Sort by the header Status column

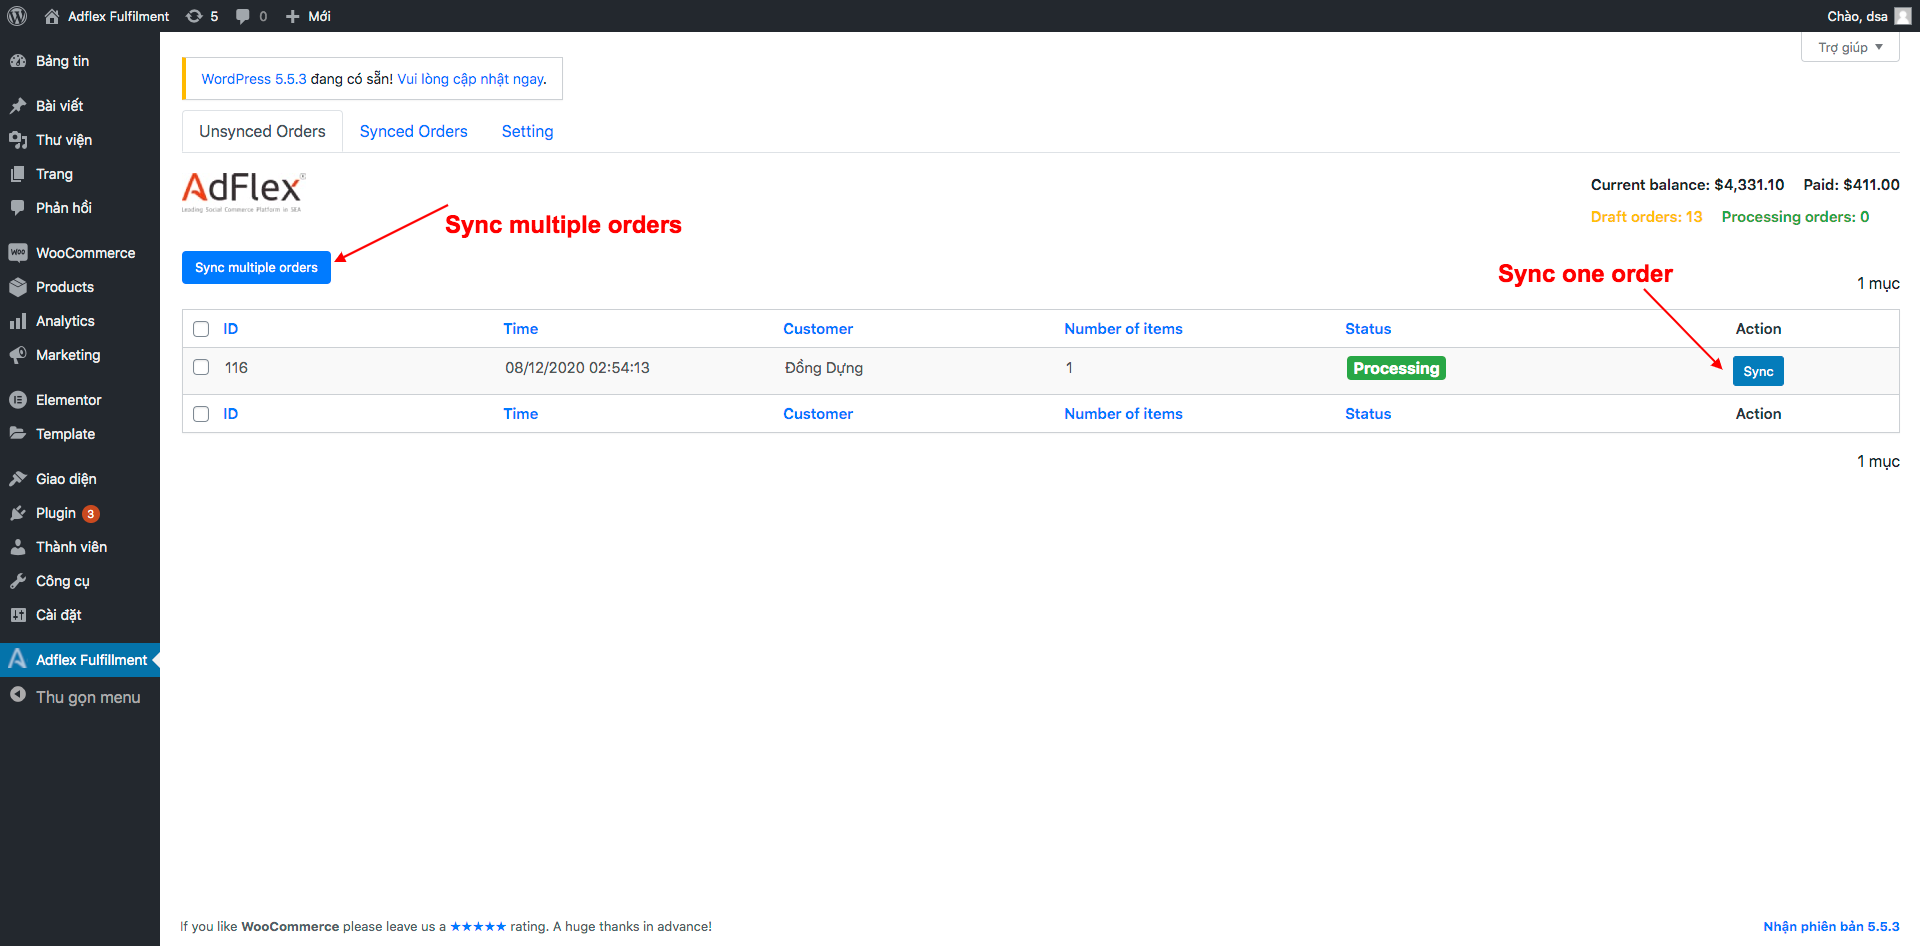1368,329
